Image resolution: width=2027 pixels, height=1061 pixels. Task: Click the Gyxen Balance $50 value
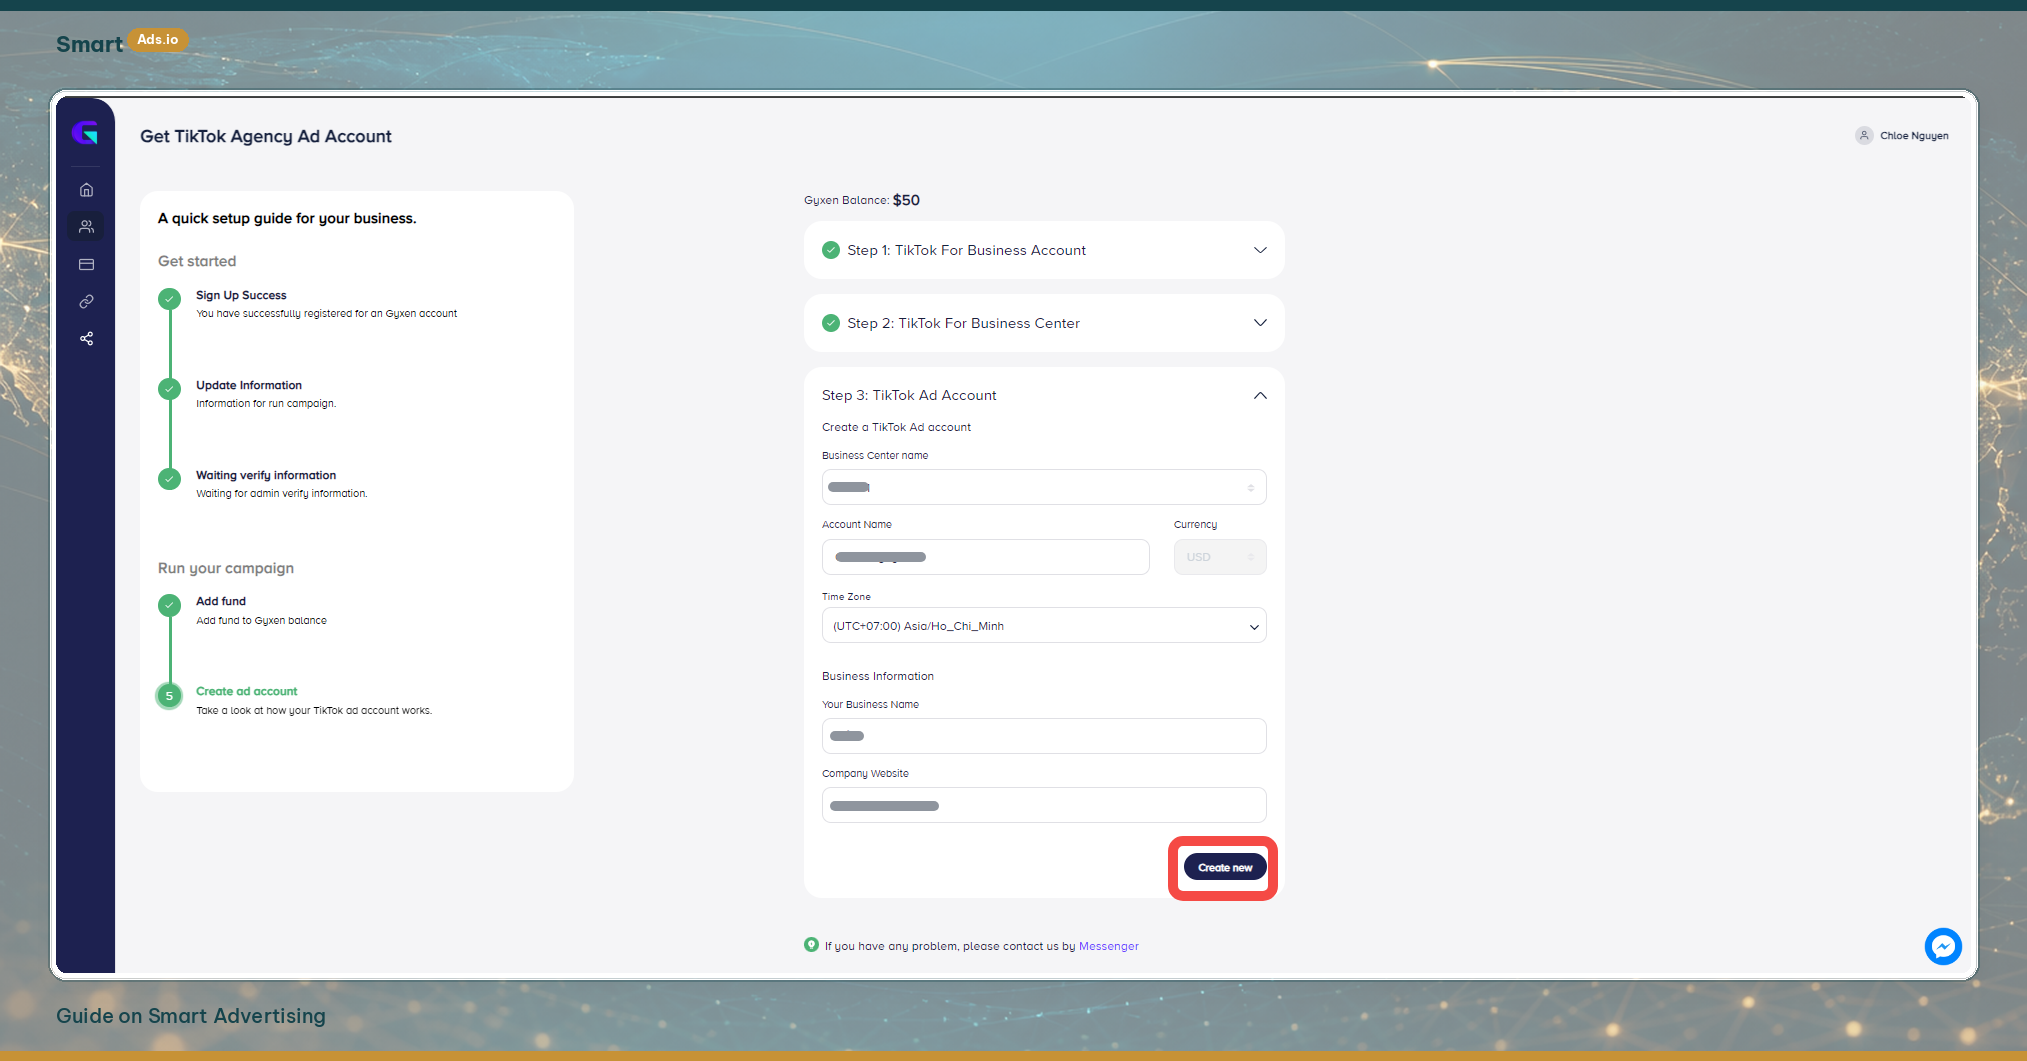(906, 200)
